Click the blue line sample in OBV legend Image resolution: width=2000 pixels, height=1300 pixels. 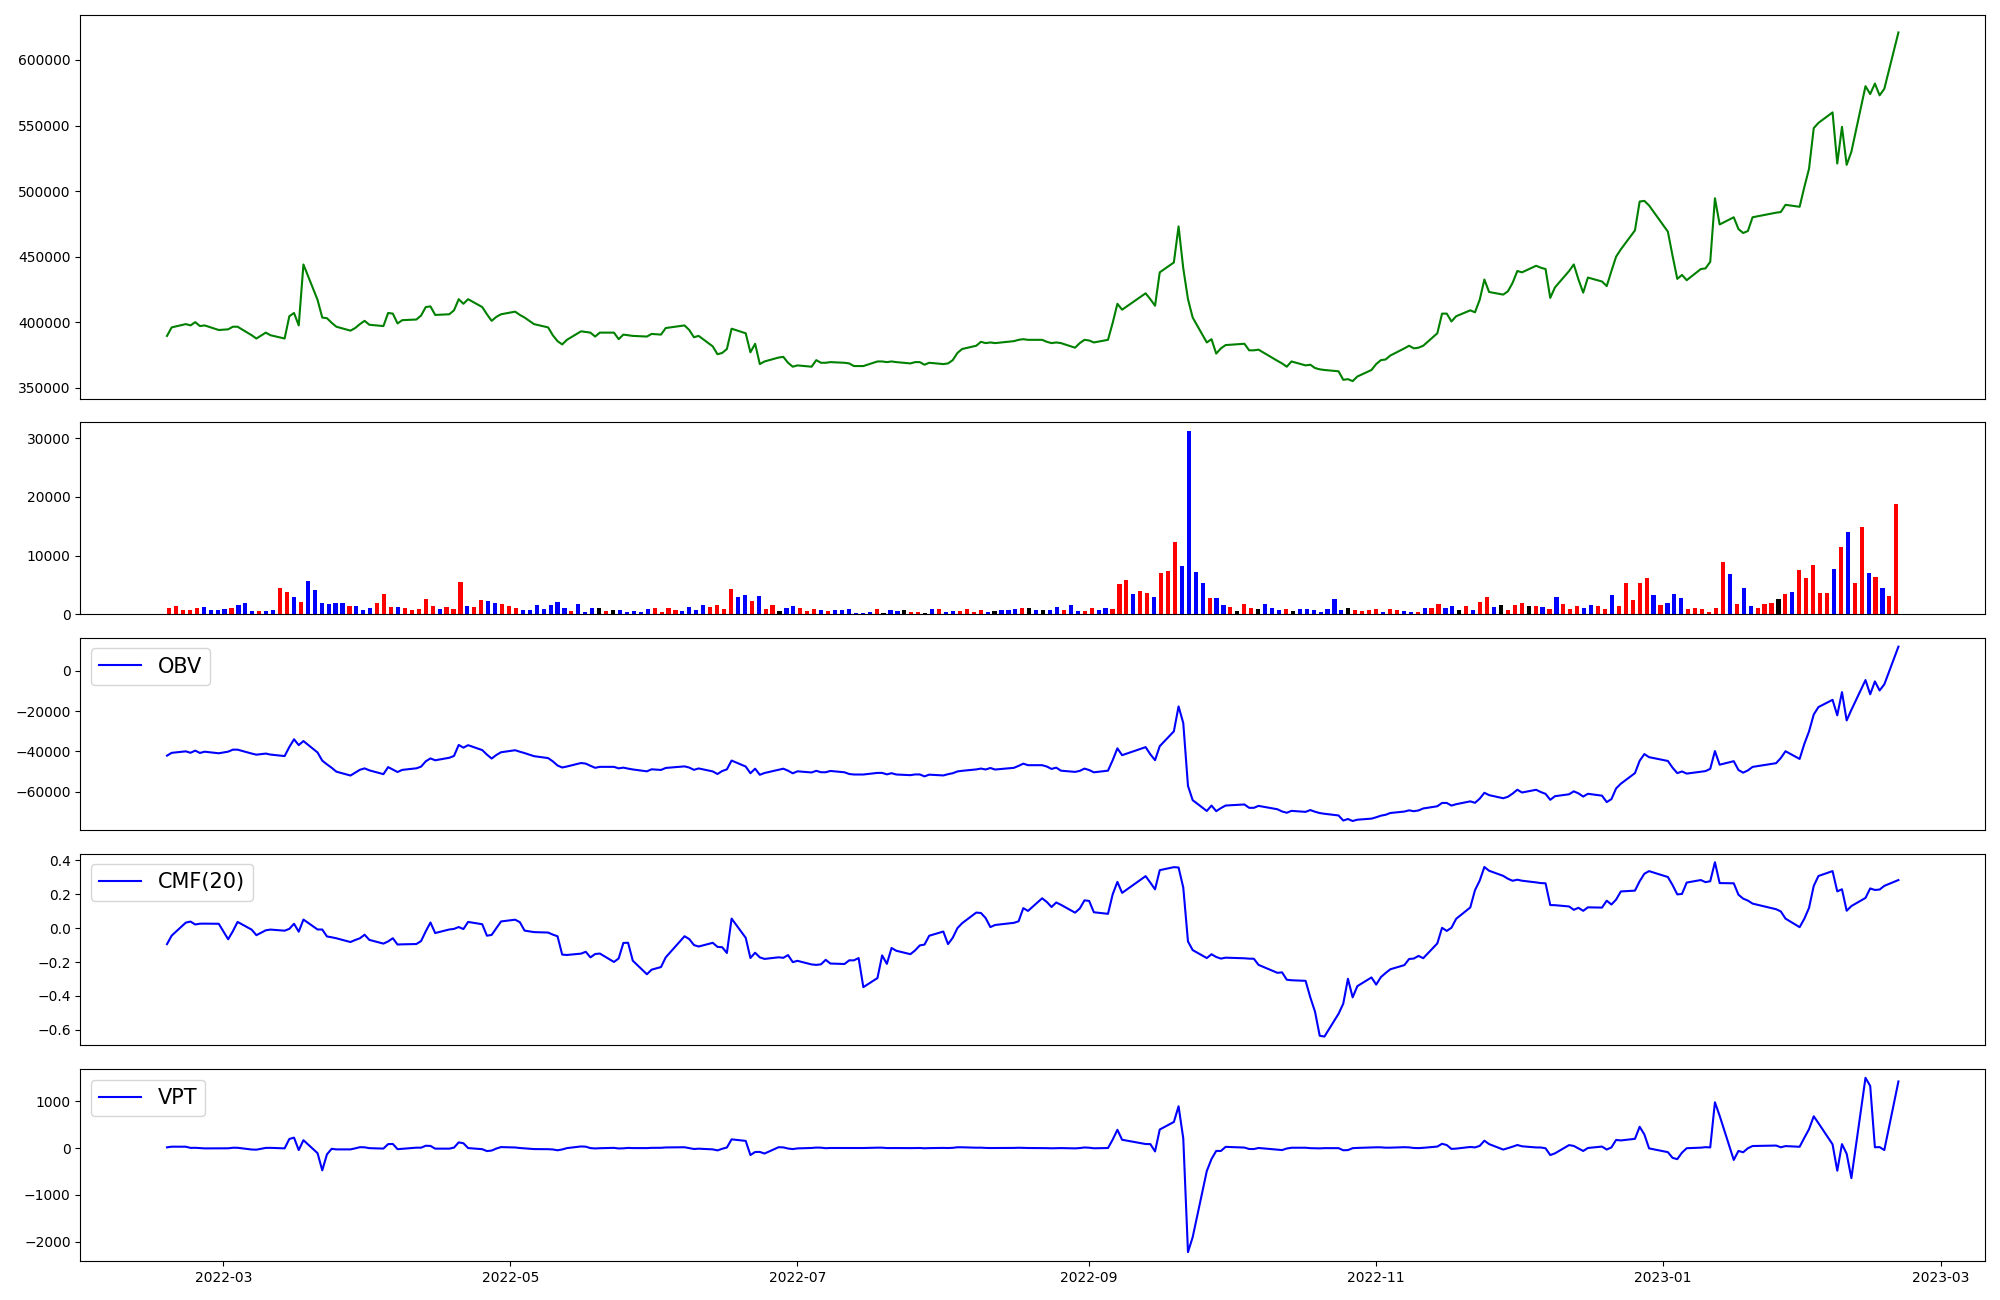(x=121, y=666)
